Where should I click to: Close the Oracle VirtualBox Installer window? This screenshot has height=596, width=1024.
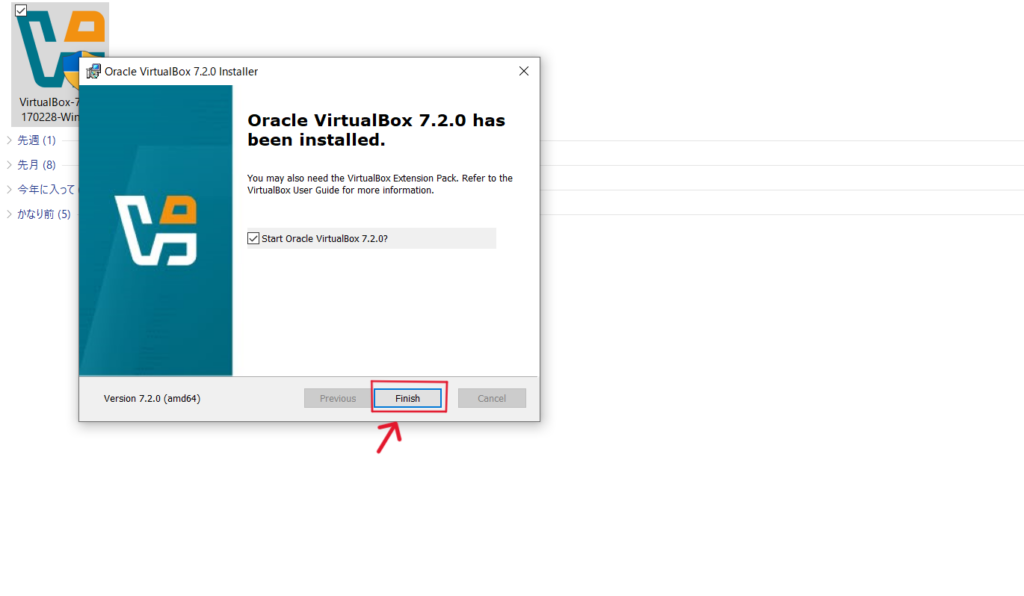(523, 71)
